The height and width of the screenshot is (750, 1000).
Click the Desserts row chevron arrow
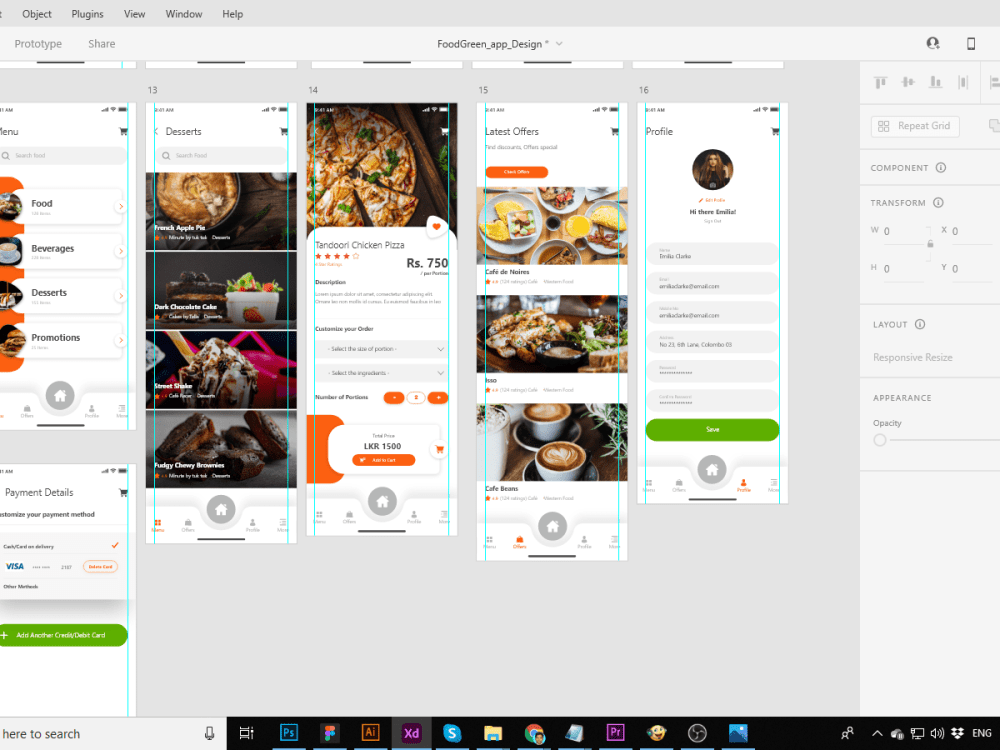point(120,296)
